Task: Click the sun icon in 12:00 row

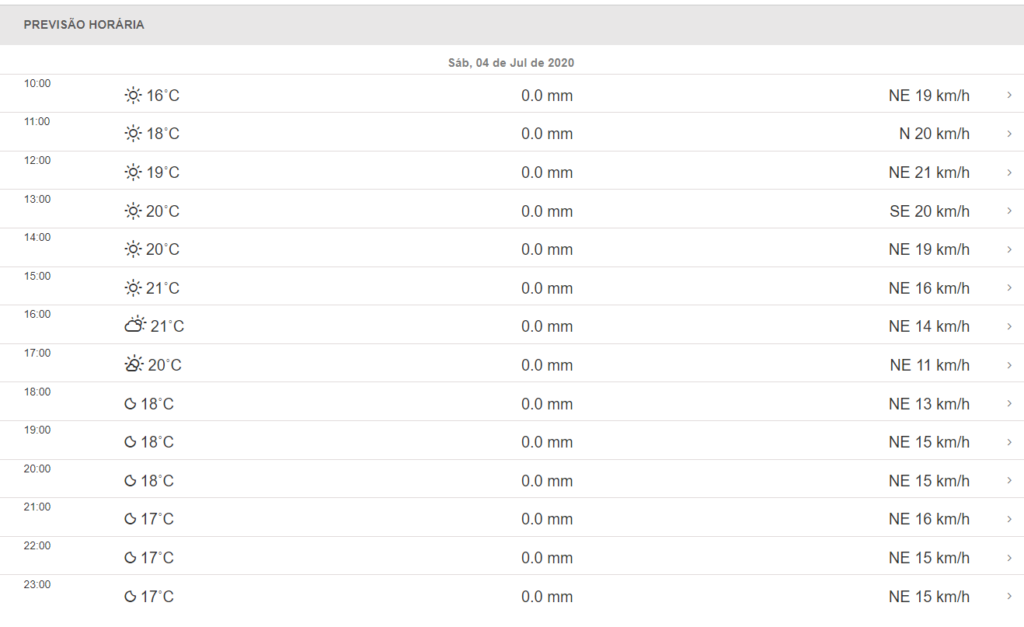Action: coord(133,173)
